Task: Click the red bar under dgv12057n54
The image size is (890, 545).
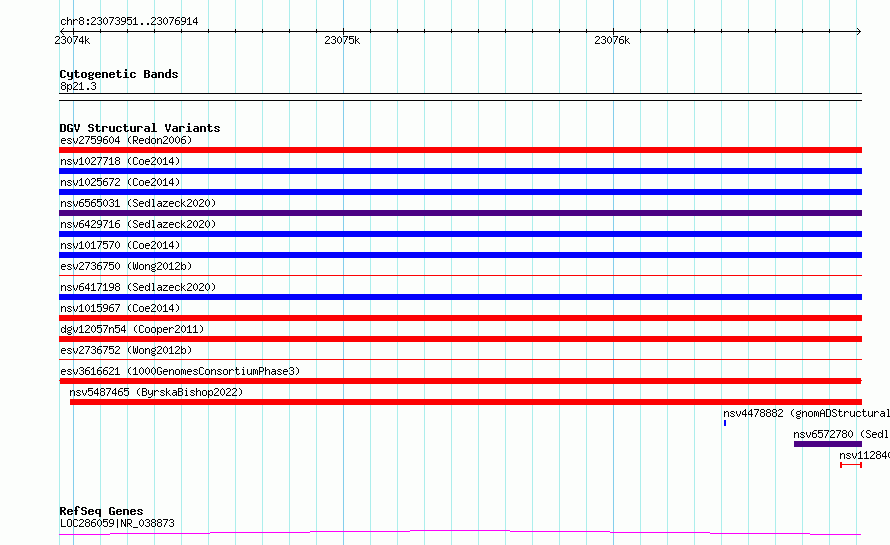Action: (x=460, y=339)
